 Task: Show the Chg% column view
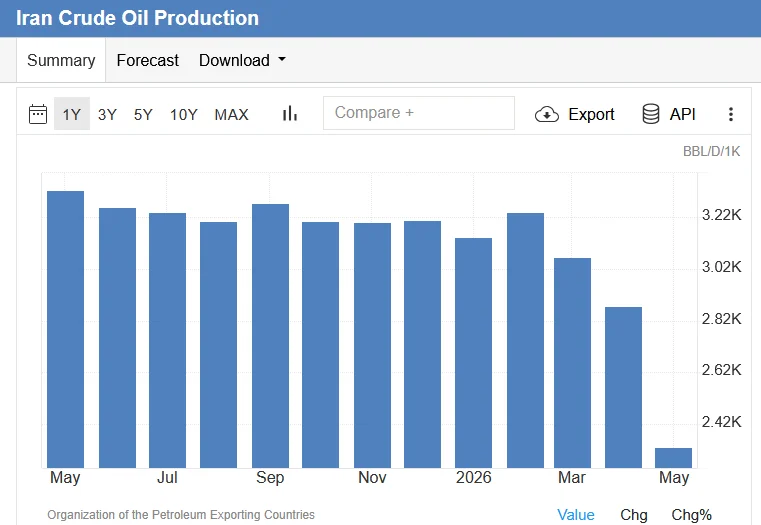[x=691, y=514]
